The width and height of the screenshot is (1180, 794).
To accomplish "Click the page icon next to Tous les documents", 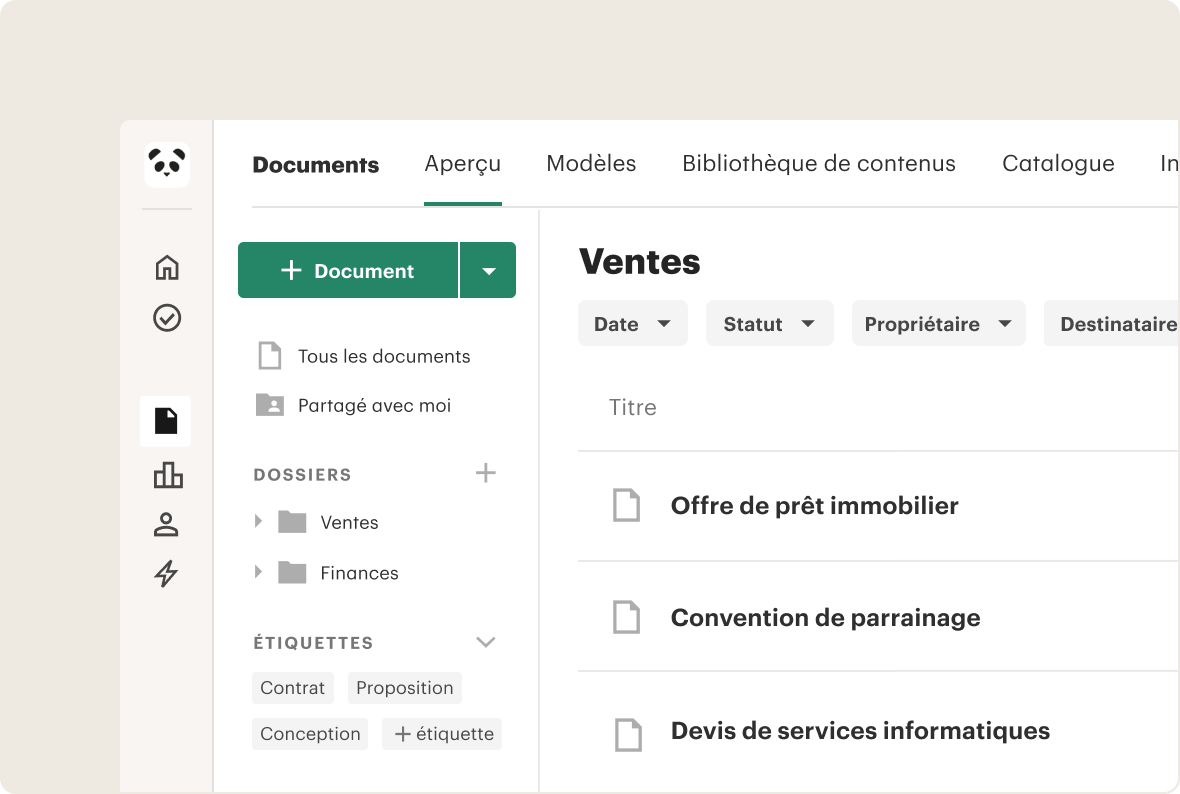I will (x=269, y=355).
